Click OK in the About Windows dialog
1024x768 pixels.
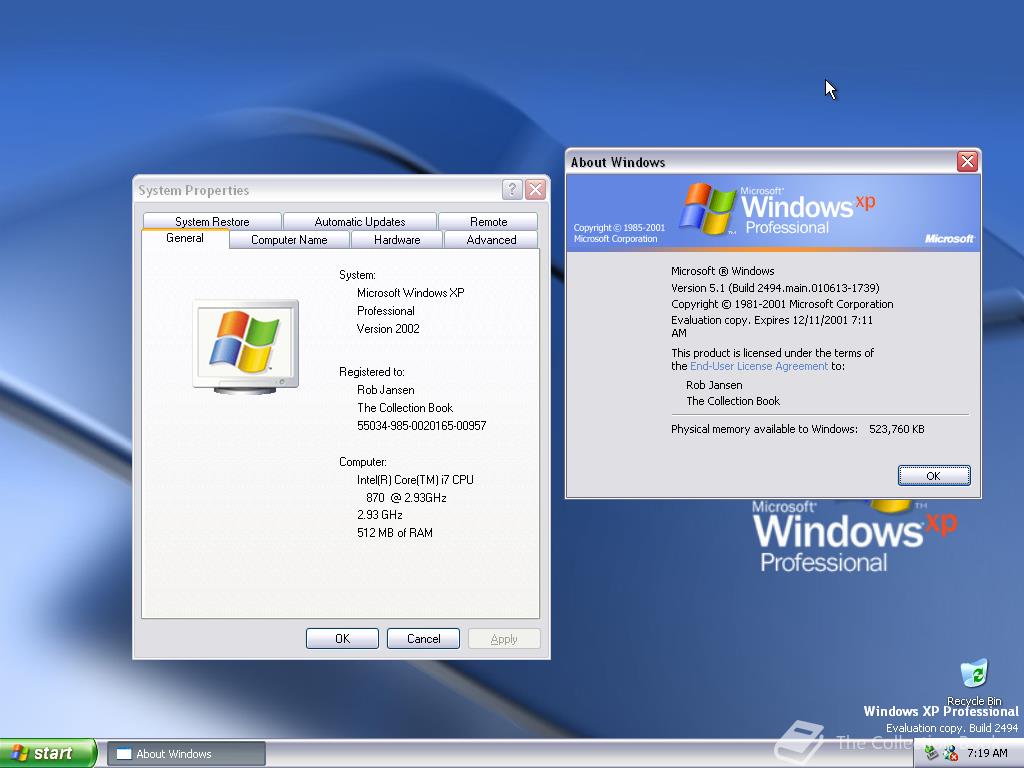click(934, 475)
